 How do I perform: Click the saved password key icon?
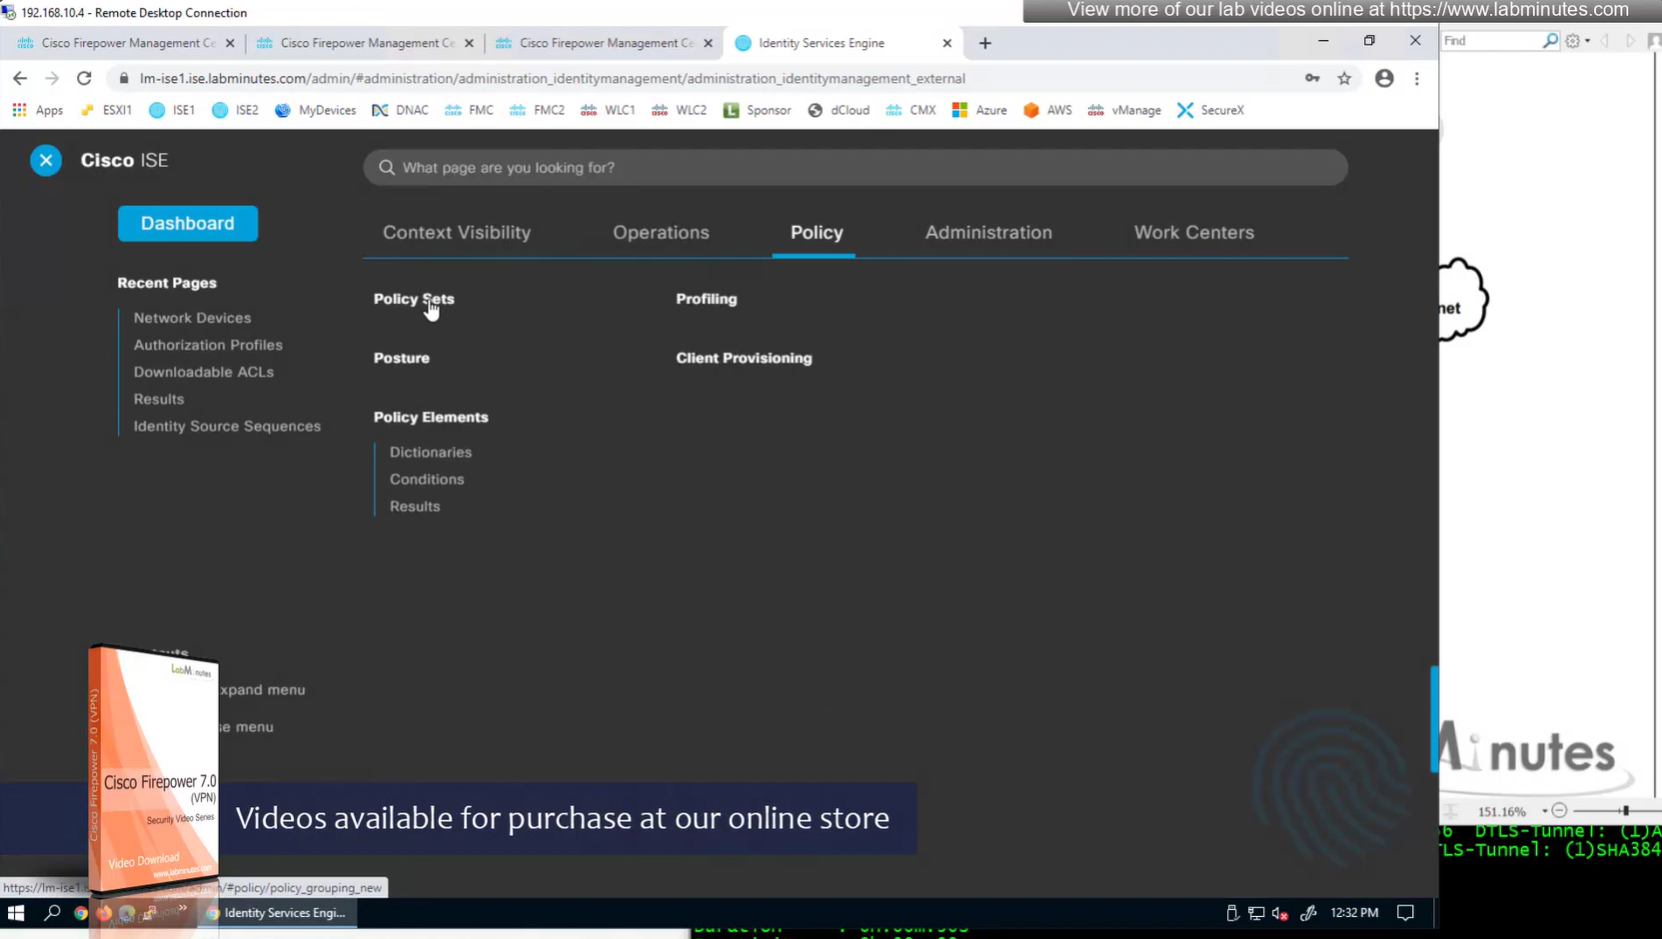click(1312, 78)
